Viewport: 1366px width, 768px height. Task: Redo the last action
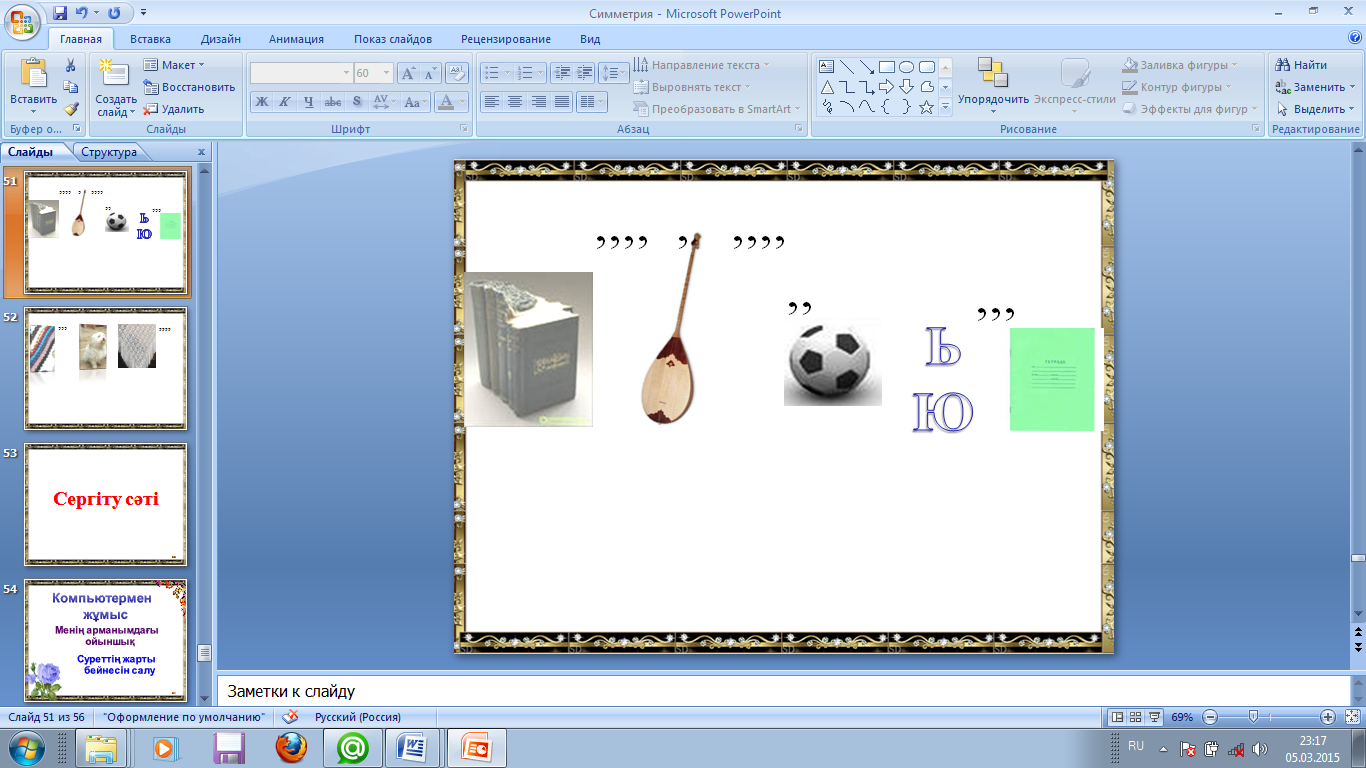point(113,13)
